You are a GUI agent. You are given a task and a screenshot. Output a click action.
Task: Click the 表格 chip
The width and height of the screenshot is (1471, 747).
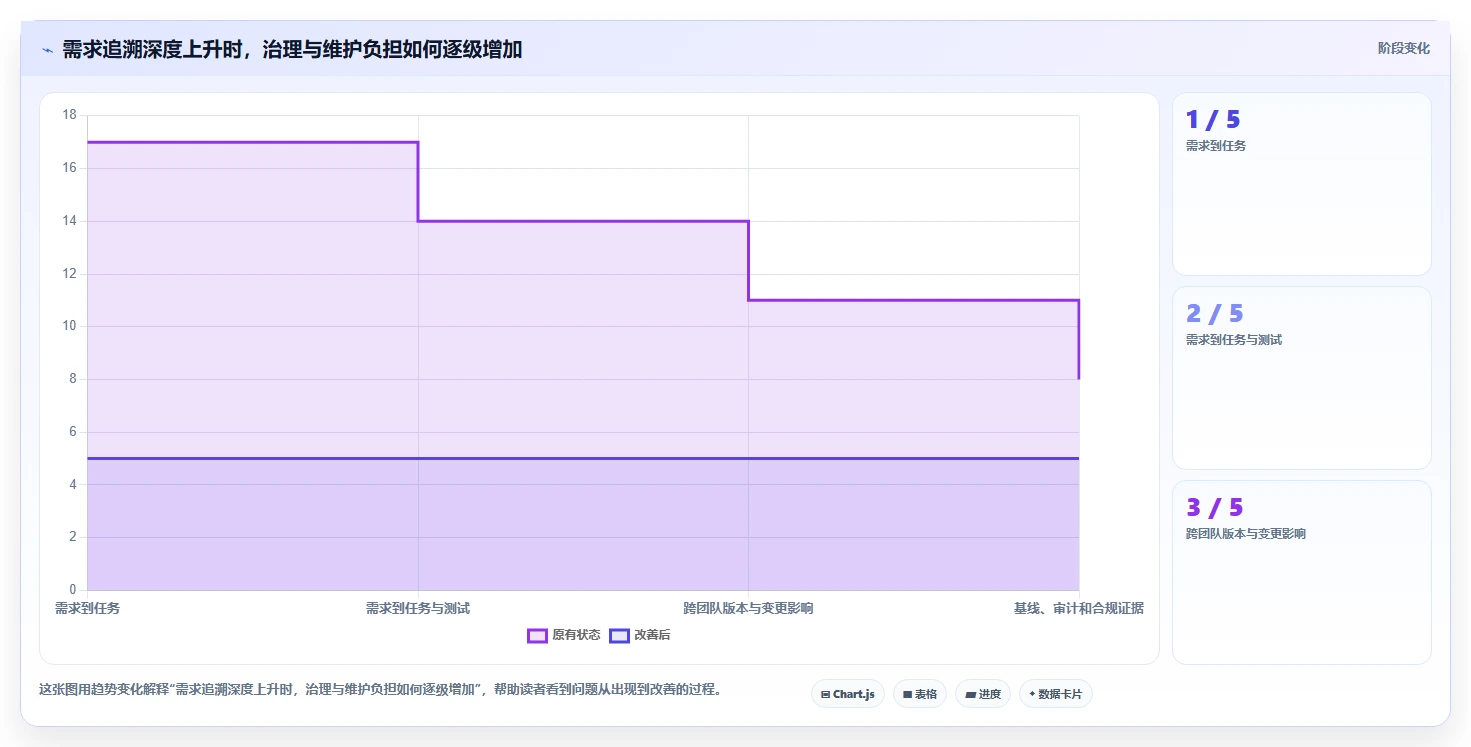pyautogui.click(x=919, y=694)
